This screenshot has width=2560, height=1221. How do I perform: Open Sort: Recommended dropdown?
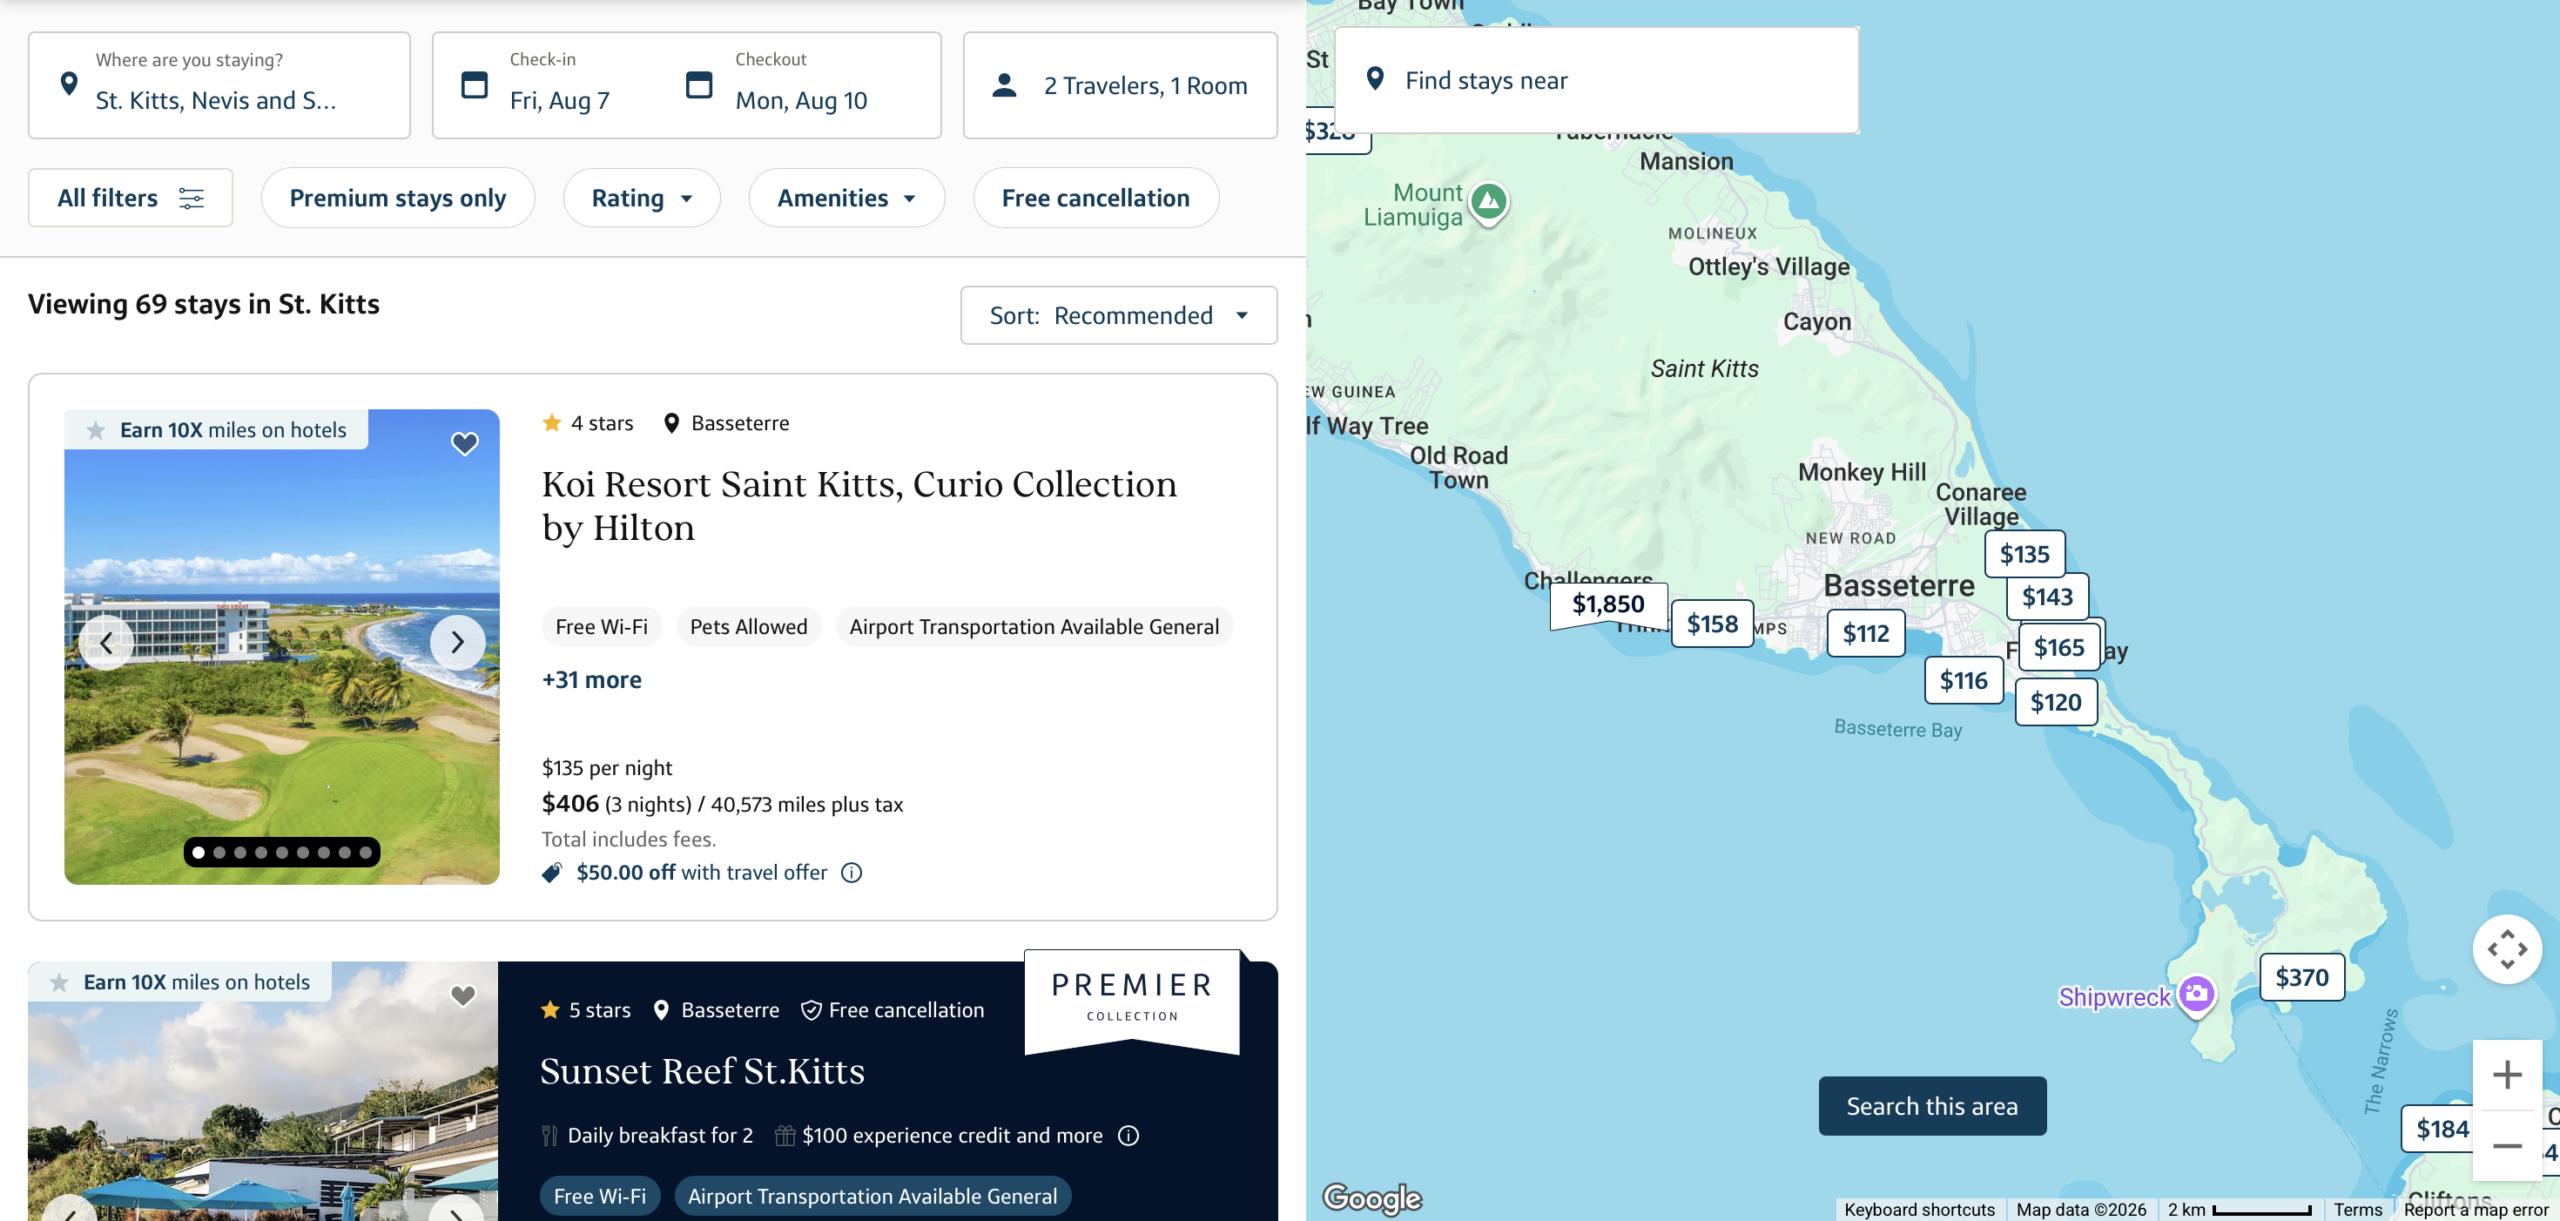(1119, 315)
